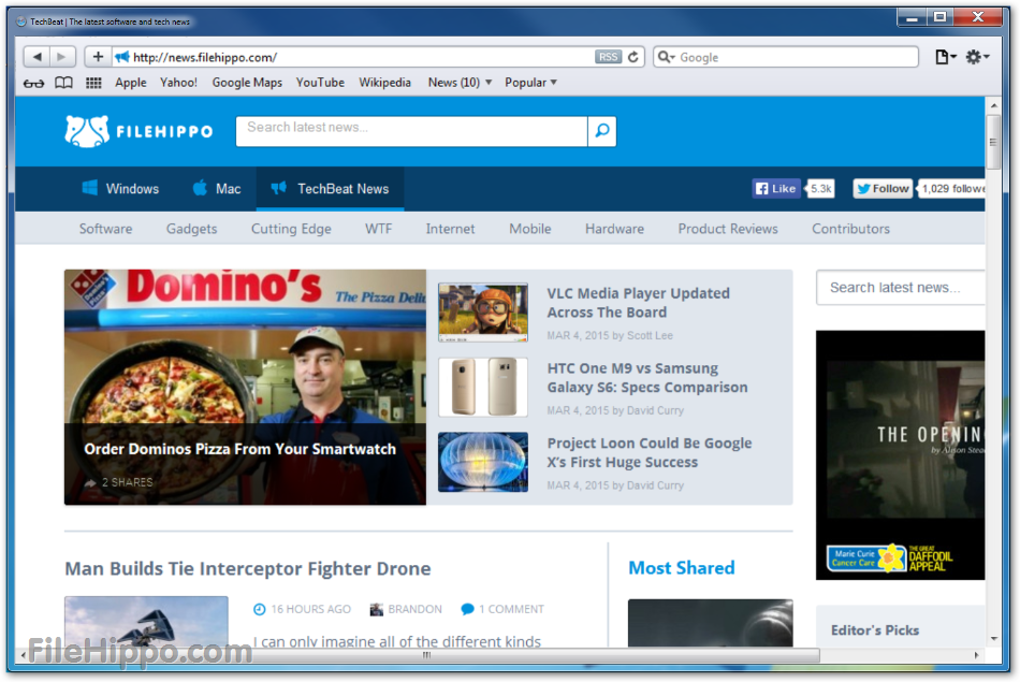Maximize the browser window
This screenshot has width=1020, height=682.
[941, 18]
